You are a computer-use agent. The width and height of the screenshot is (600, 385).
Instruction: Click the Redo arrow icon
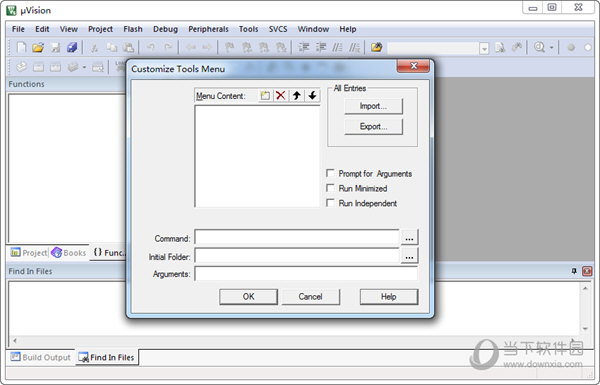(x=168, y=47)
